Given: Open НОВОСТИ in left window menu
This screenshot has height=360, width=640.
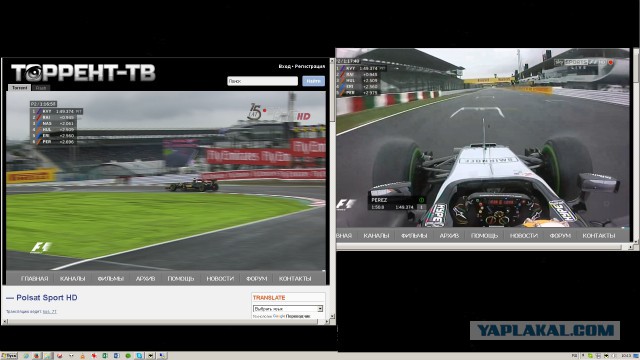Looking at the screenshot, I should coord(220,278).
